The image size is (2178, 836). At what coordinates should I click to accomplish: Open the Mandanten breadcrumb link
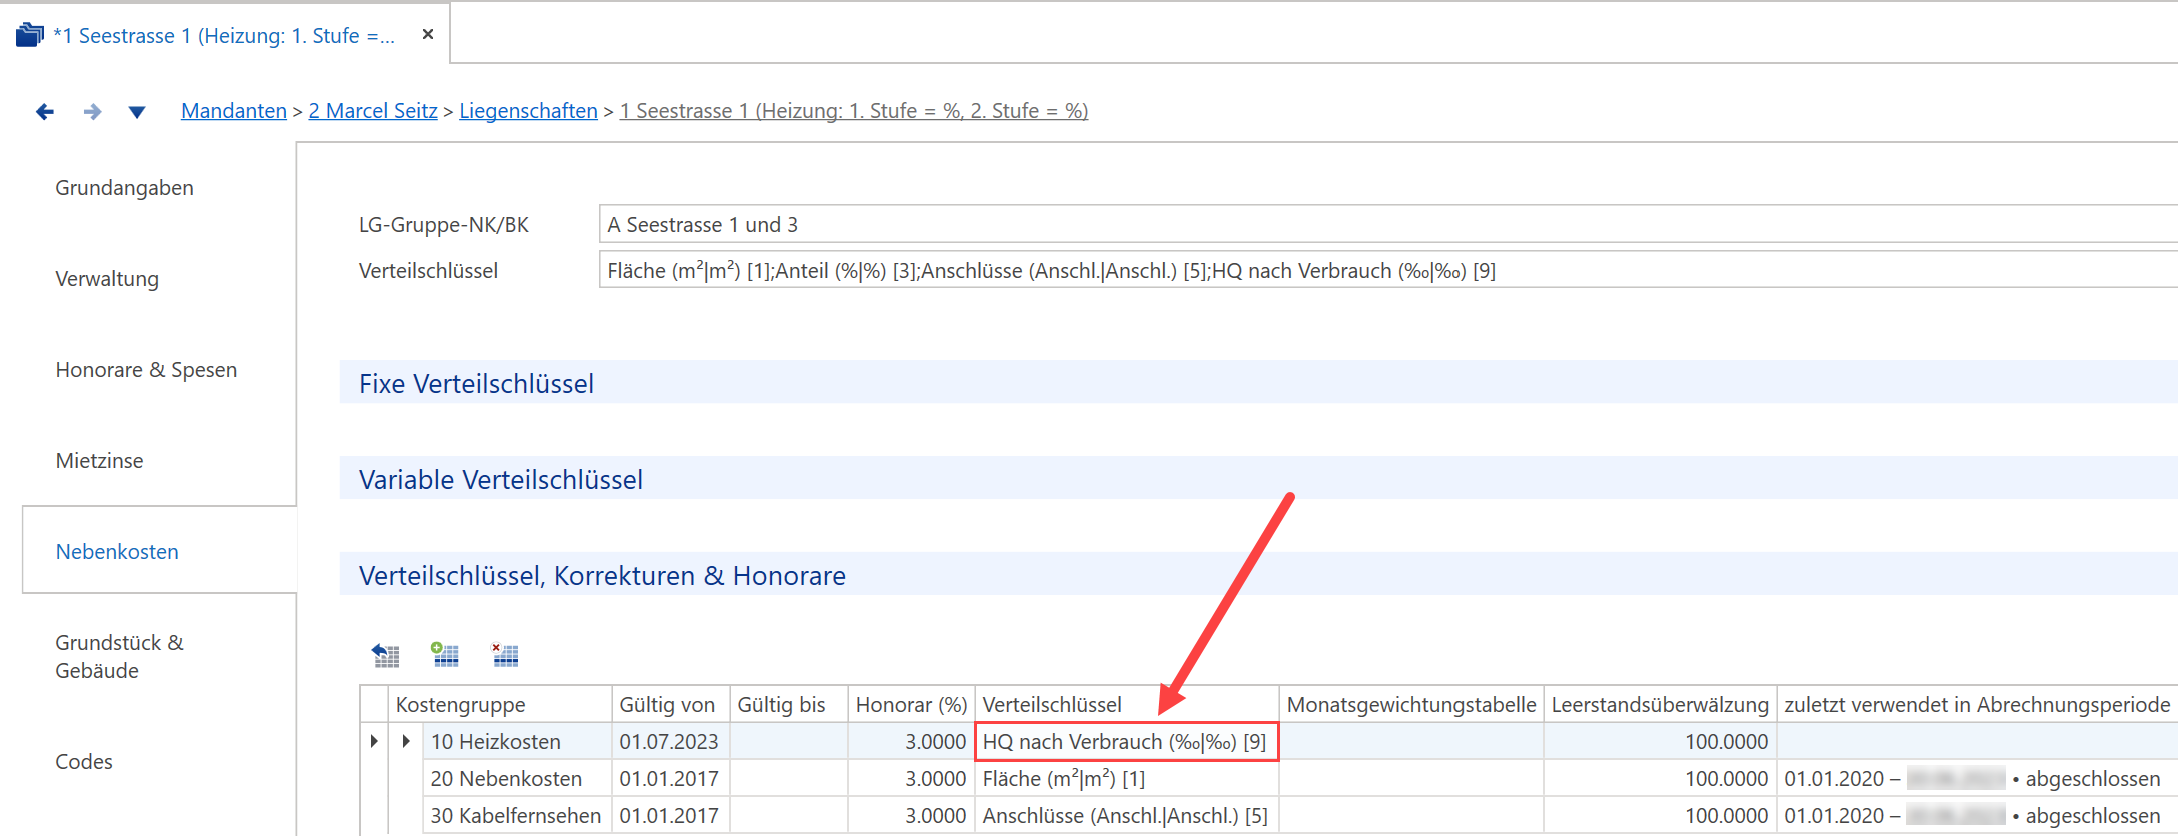click(x=234, y=111)
